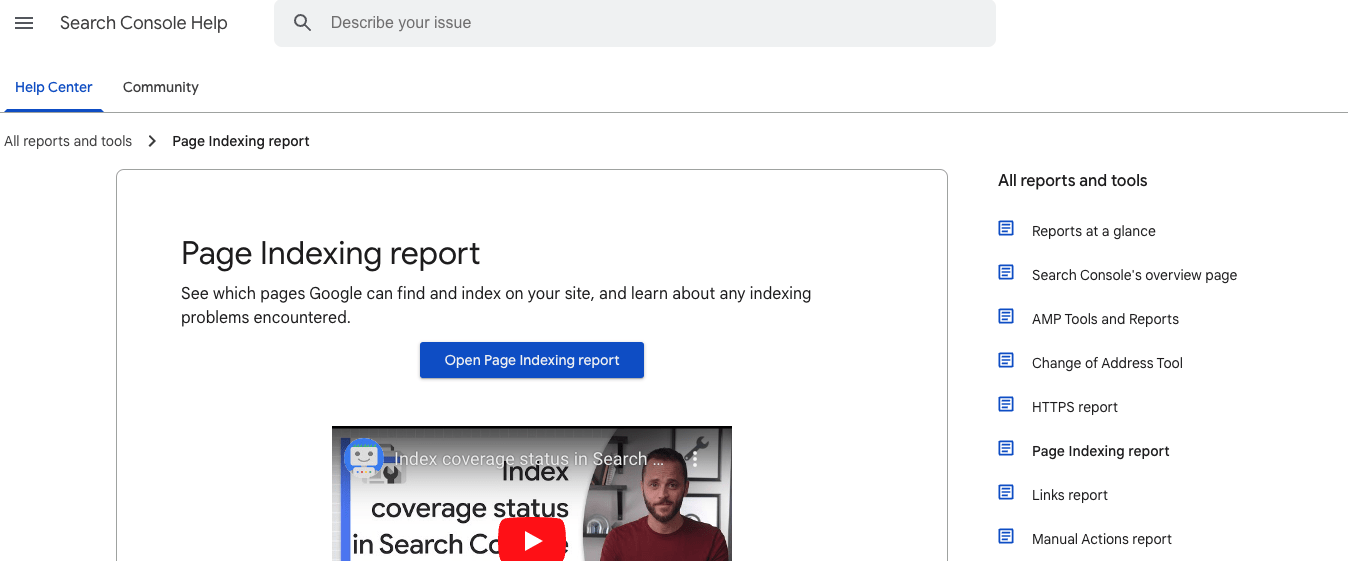Click the document icon beside Manual Actions report
The image size is (1348, 561).
click(x=1006, y=537)
